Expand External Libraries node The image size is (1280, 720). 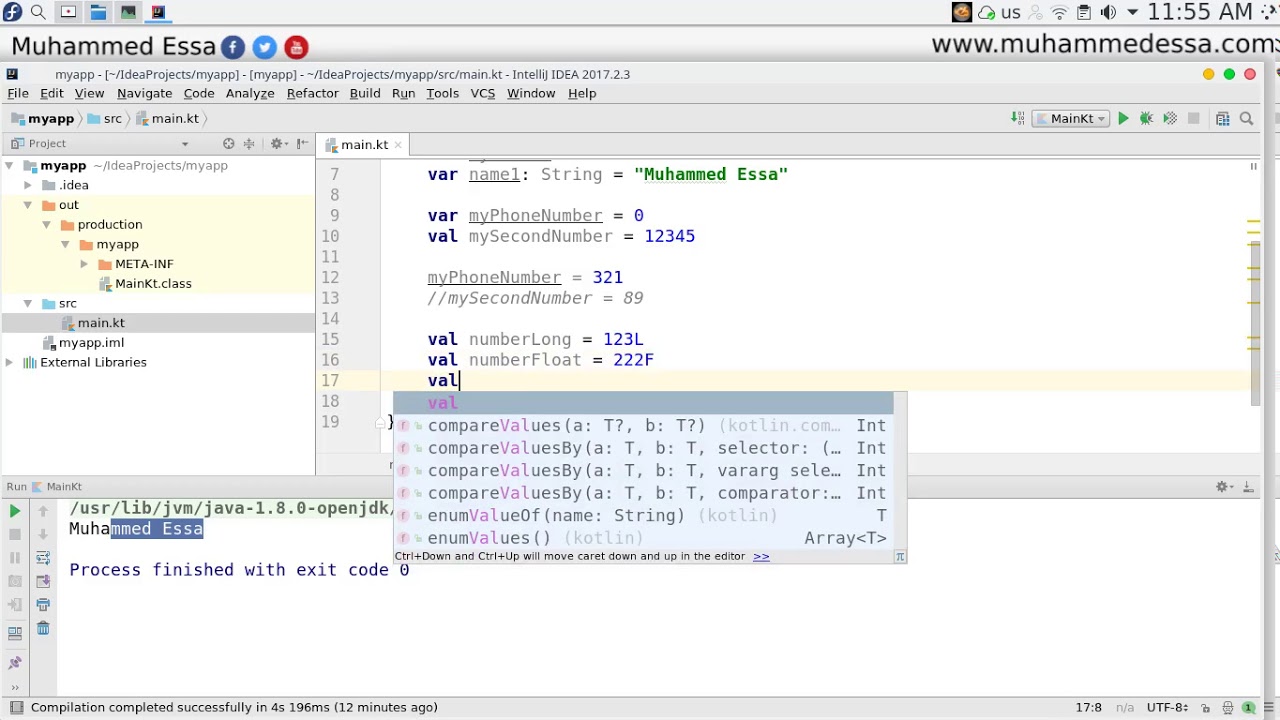point(9,362)
